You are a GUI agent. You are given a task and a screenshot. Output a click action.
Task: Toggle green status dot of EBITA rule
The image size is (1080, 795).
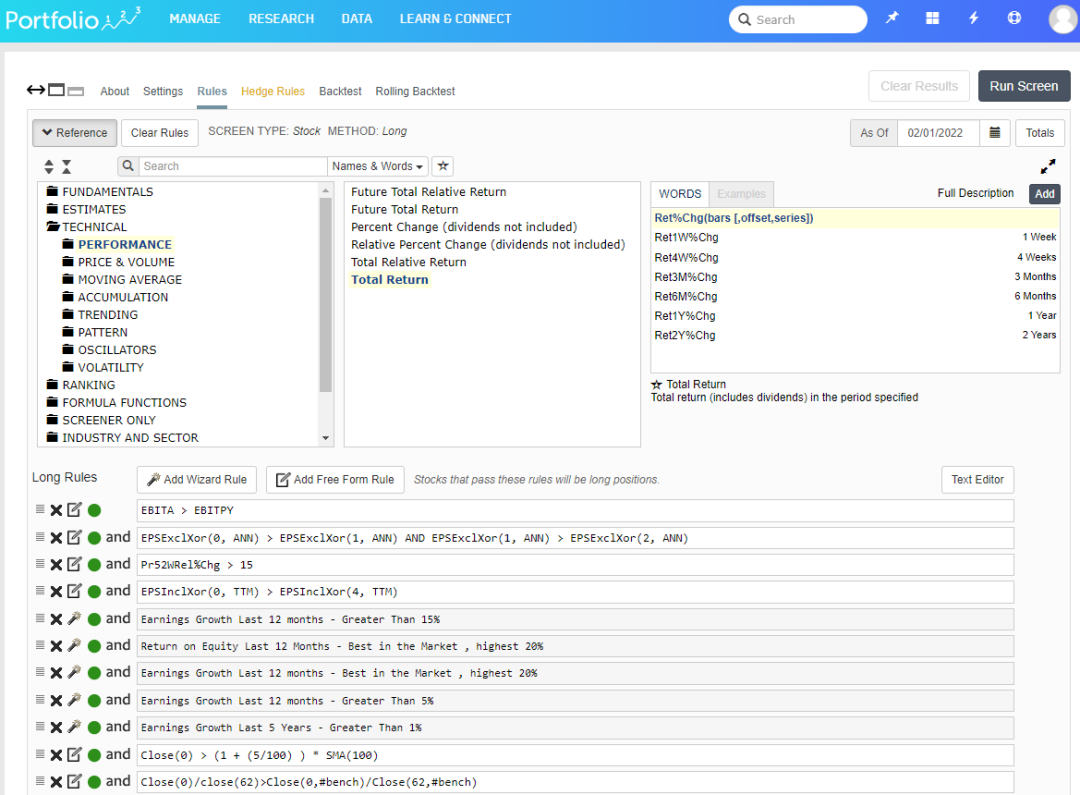pos(94,511)
